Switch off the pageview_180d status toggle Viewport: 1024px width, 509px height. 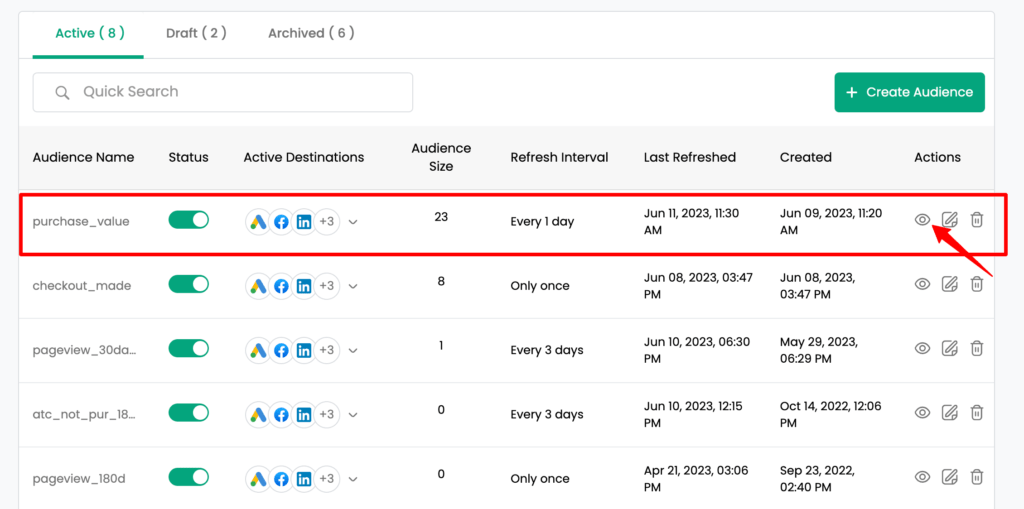click(189, 476)
